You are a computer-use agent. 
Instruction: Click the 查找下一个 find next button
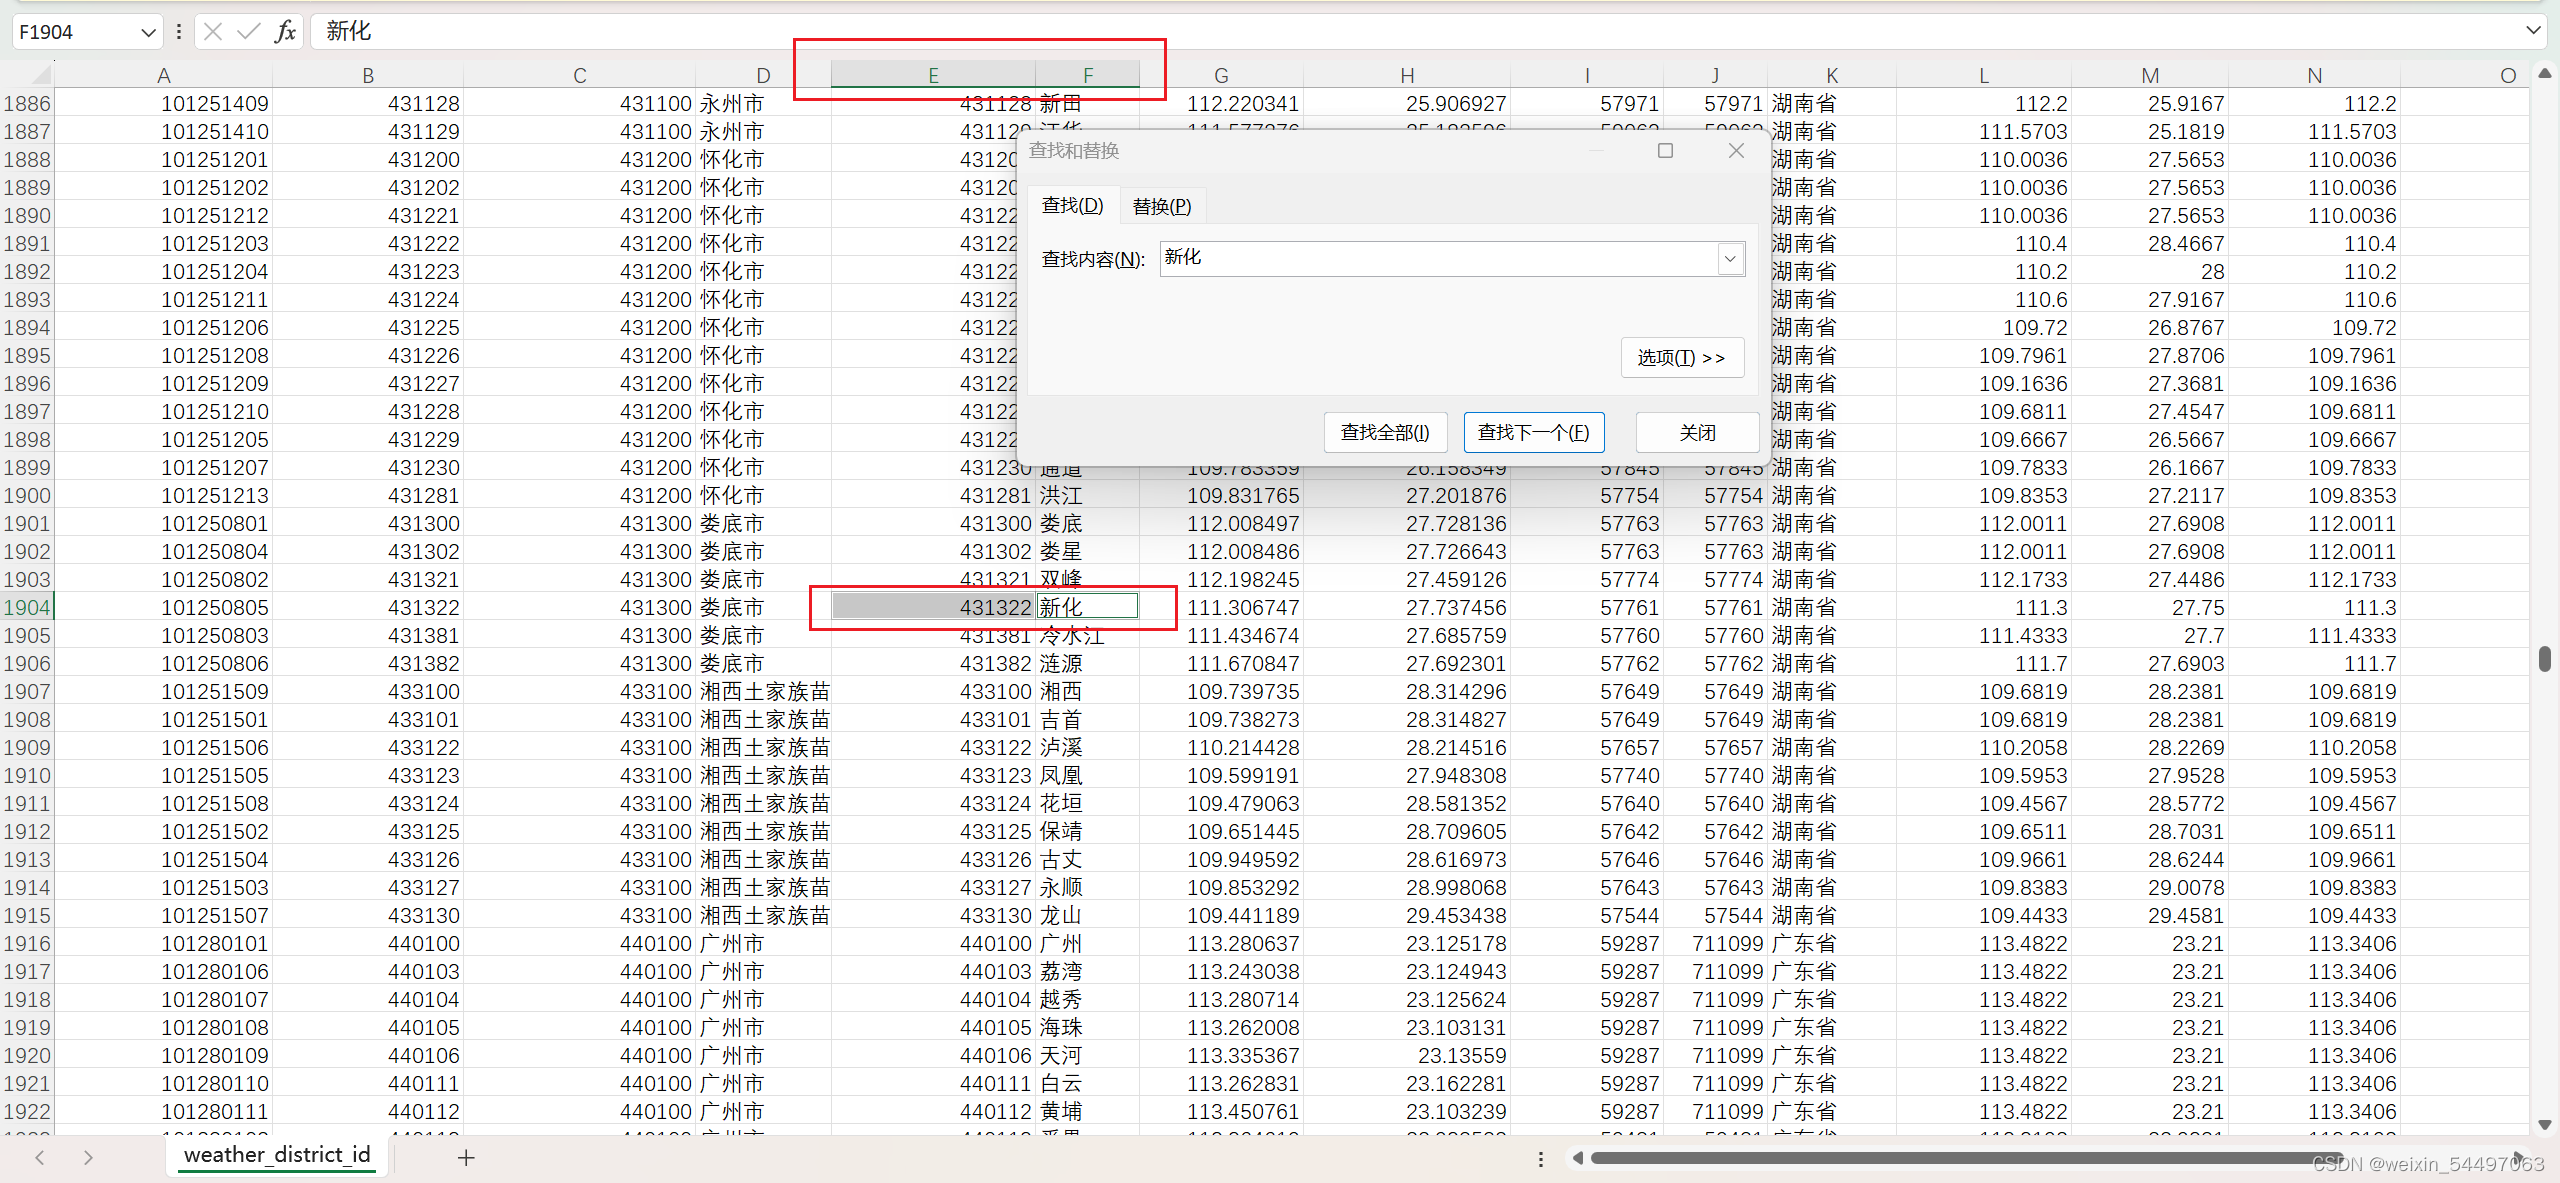tap(1533, 432)
